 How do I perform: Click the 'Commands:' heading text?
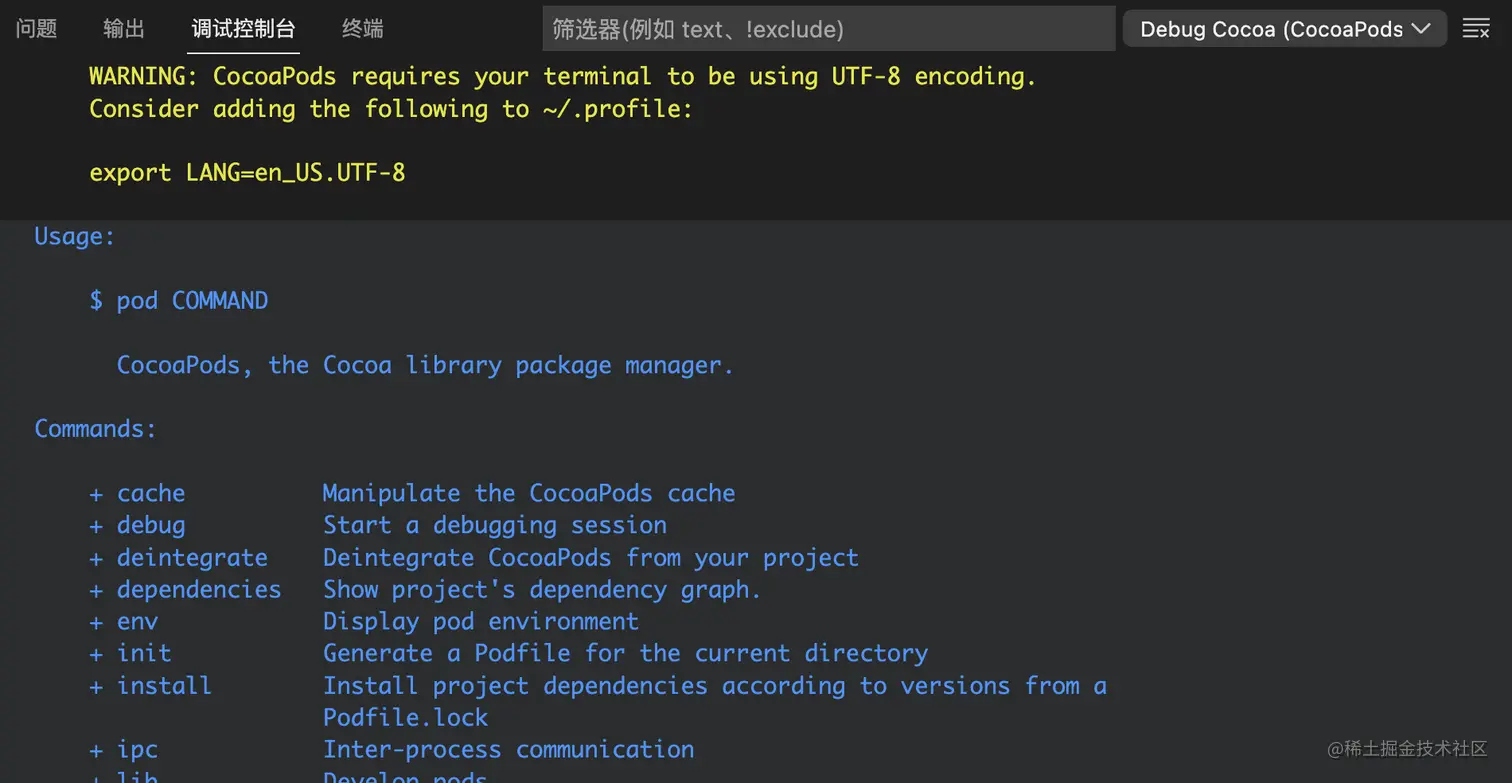click(x=95, y=429)
